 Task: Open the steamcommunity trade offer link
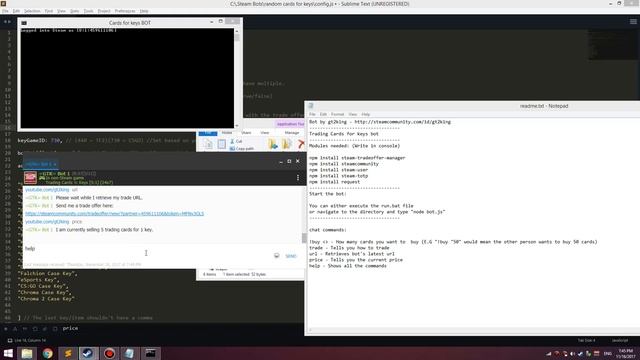pyautogui.click(x=114, y=214)
